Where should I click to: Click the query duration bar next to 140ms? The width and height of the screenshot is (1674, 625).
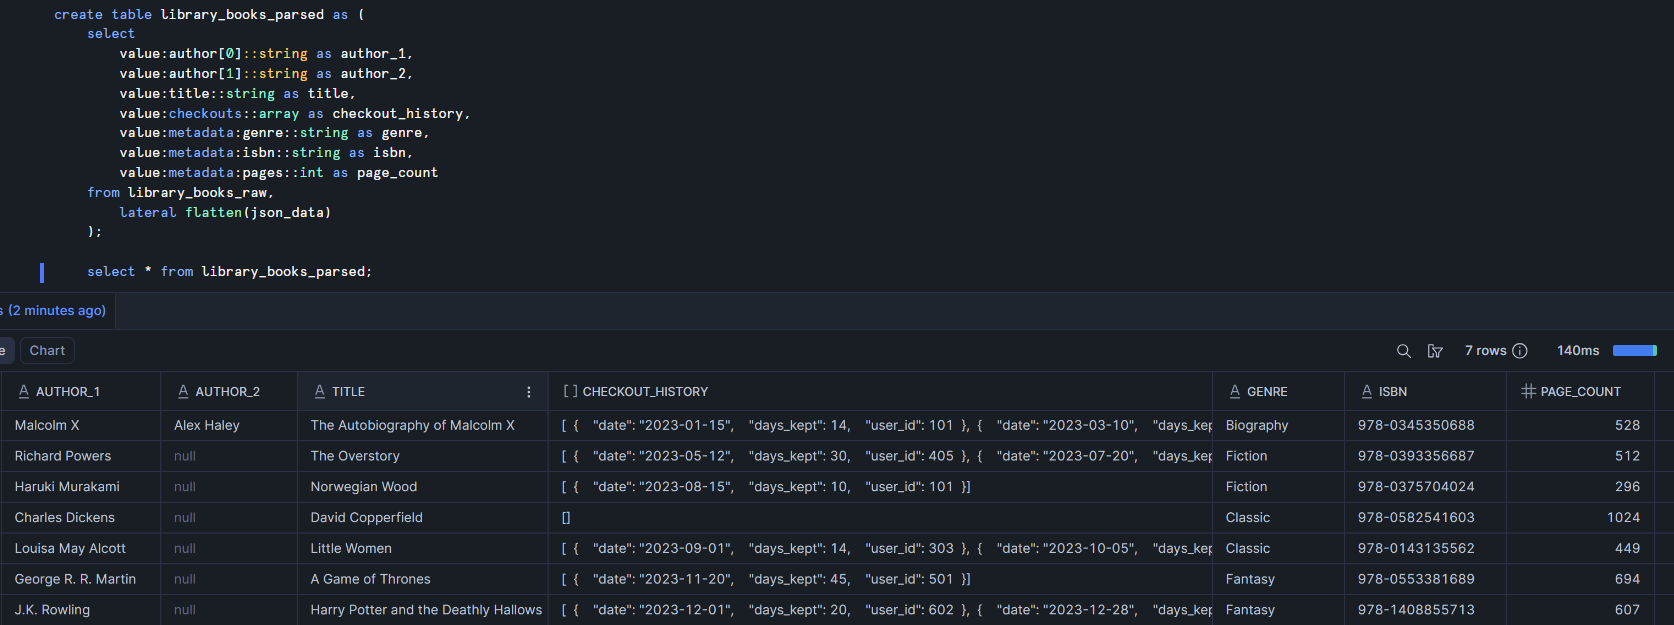1635,351
